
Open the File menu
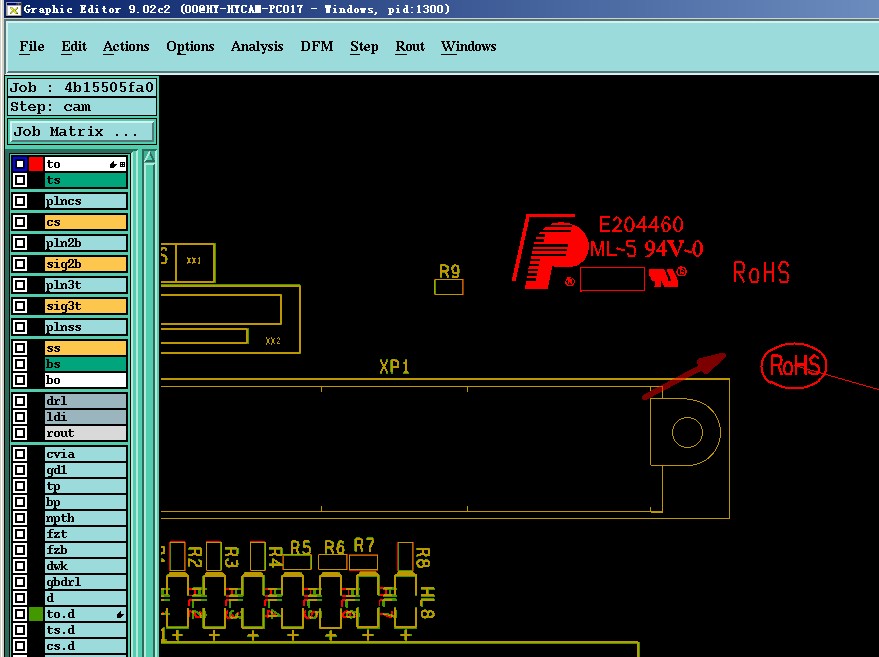point(31,47)
